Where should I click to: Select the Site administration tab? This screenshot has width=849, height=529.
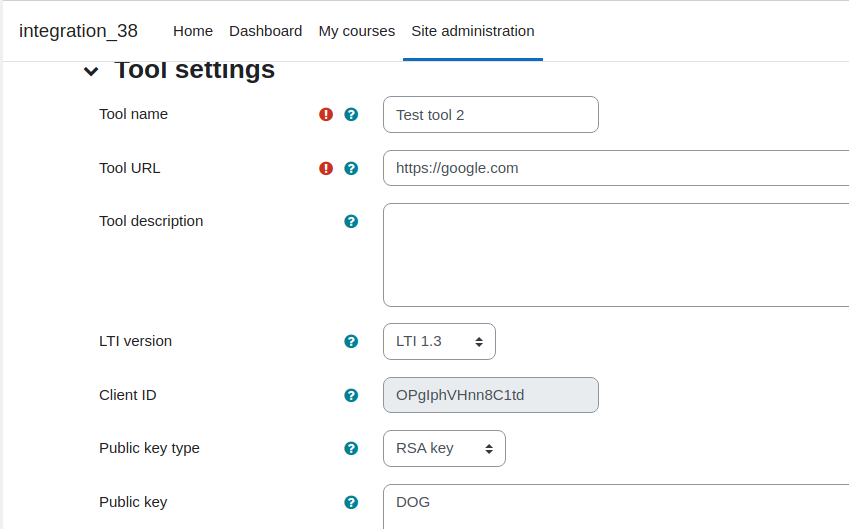(473, 31)
